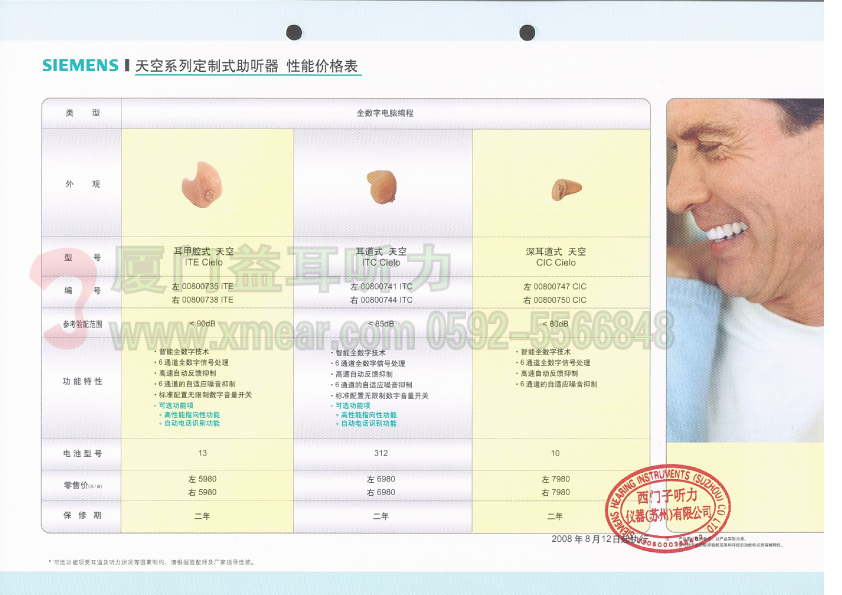Open the ITE Cielo hearing aid image
The image size is (842, 595).
(x=202, y=184)
